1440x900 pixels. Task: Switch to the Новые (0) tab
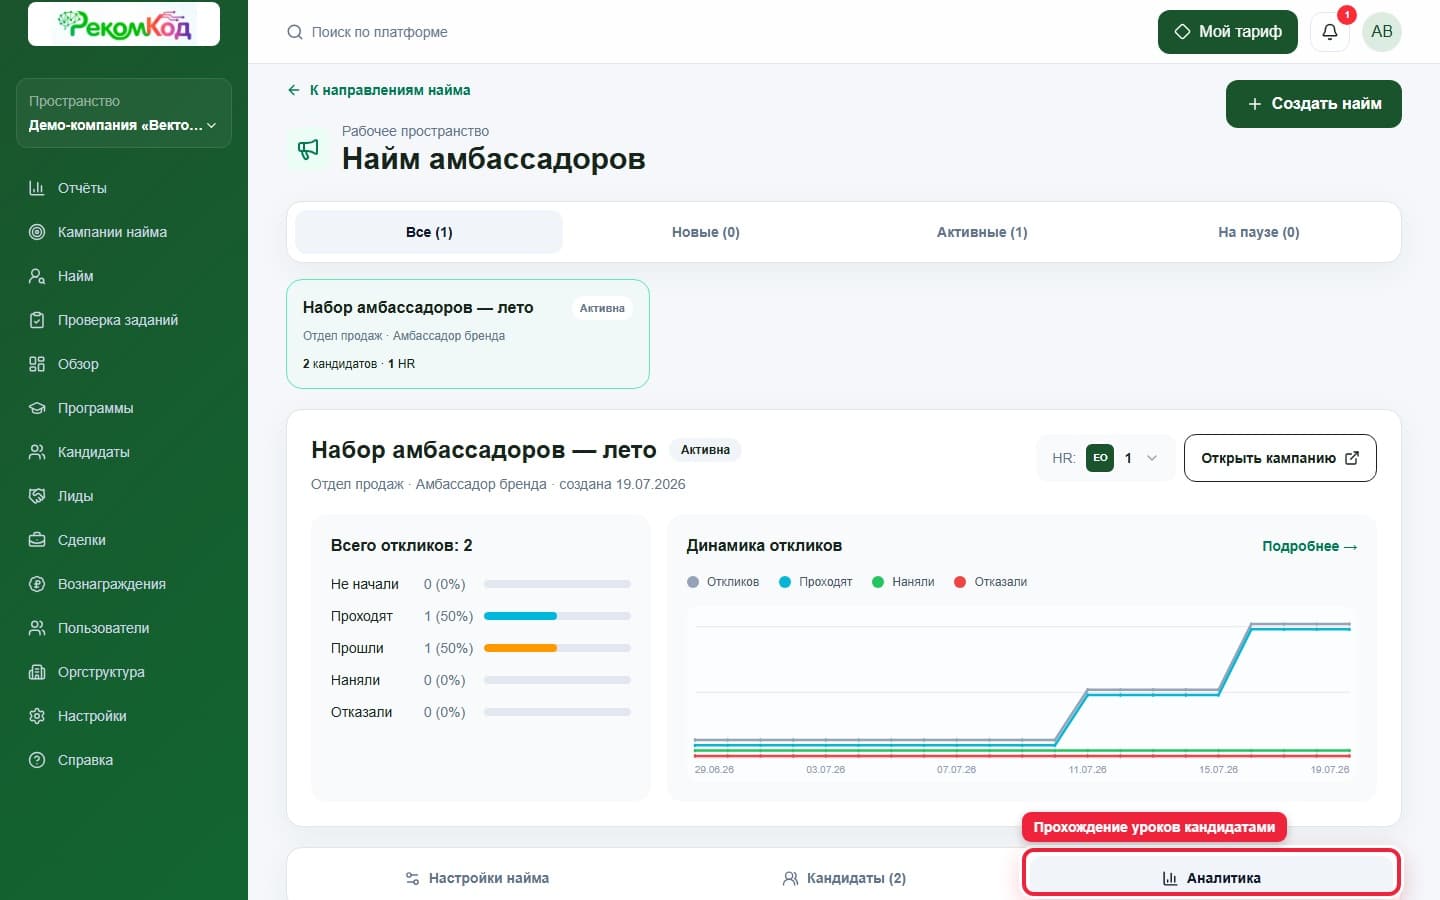click(706, 232)
